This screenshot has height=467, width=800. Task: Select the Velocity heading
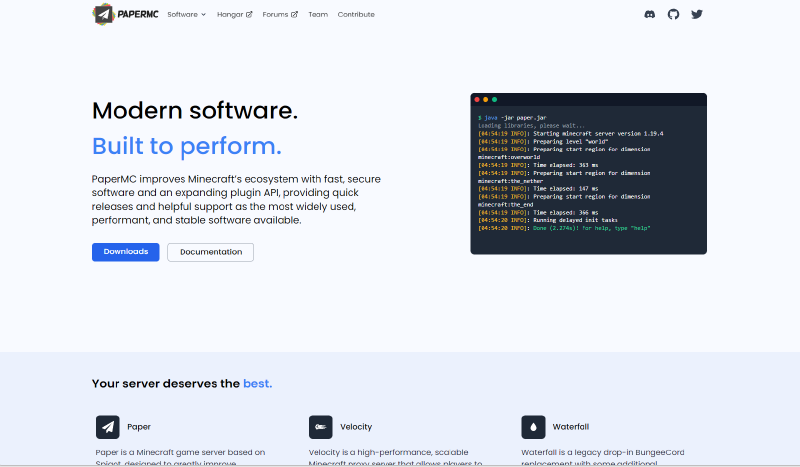(356, 427)
